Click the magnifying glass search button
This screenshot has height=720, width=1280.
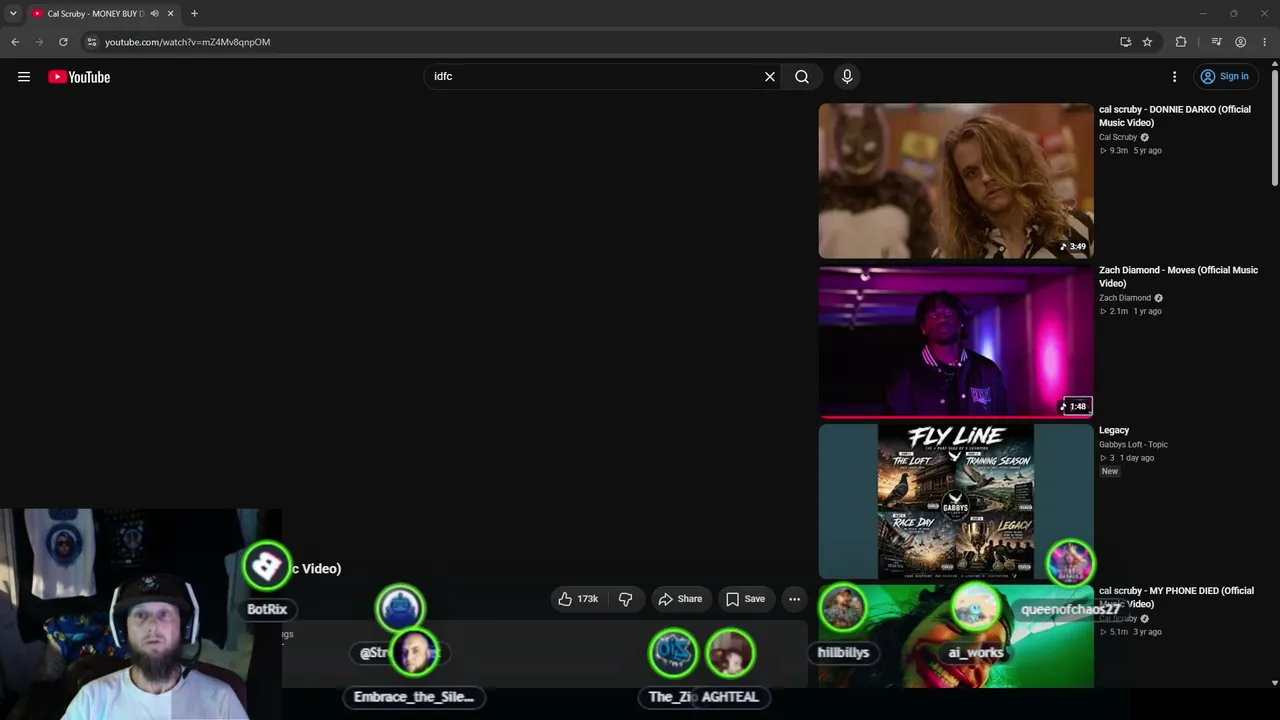tap(802, 77)
